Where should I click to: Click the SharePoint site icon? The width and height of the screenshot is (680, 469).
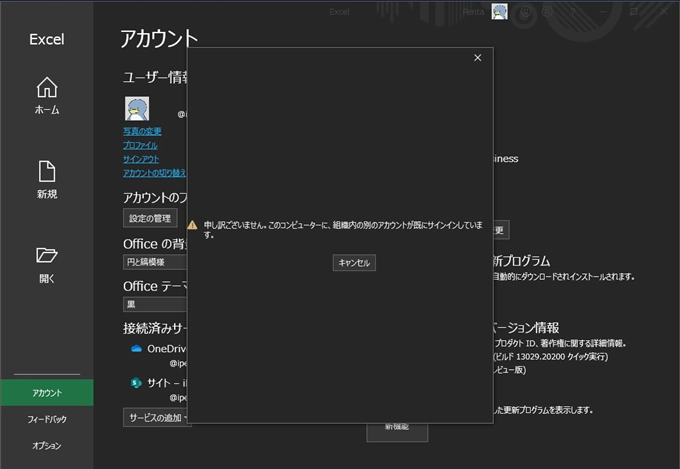click(x=136, y=383)
